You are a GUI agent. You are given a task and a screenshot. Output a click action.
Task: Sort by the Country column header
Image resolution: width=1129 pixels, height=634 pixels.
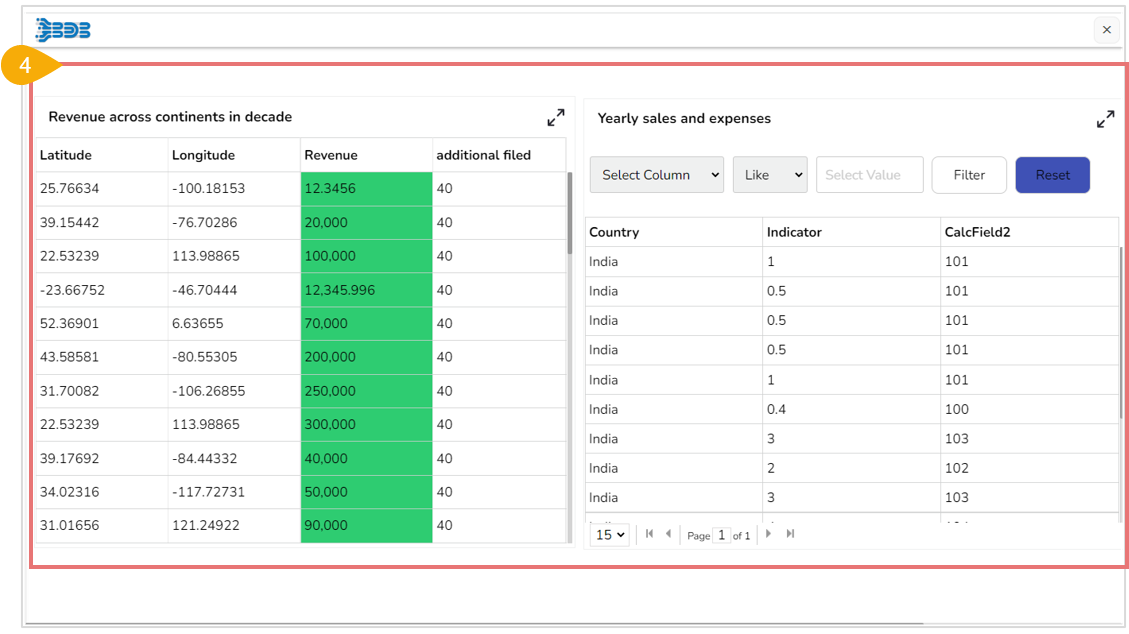pyautogui.click(x=614, y=232)
